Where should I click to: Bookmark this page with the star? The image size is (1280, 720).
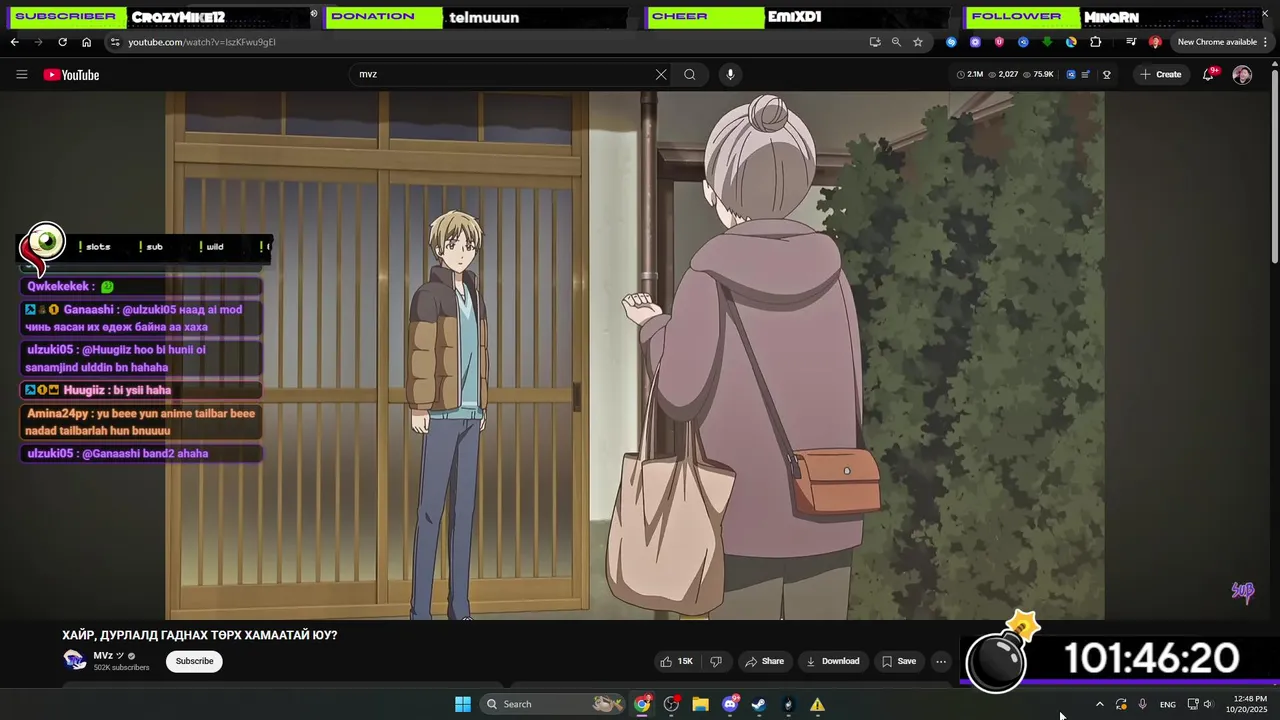tap(918, 42)
